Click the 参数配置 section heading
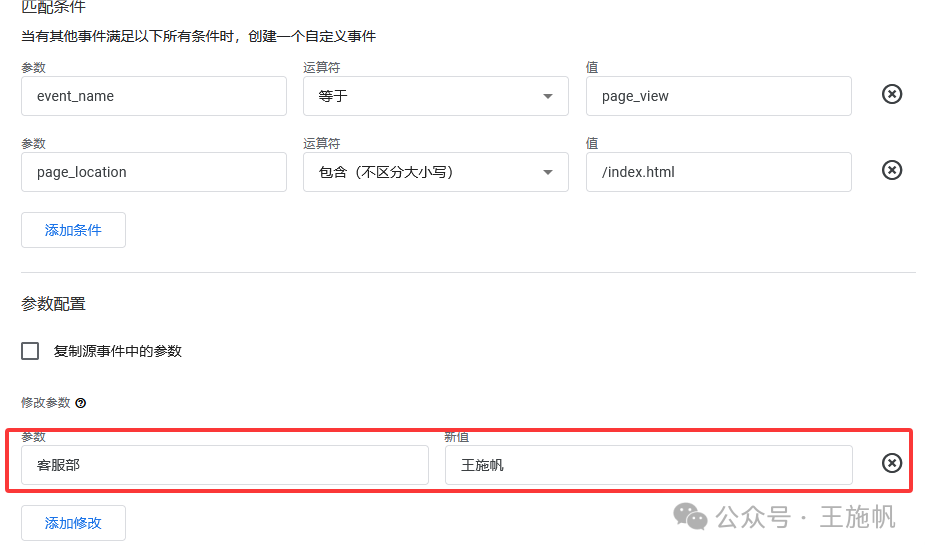The image size is (925, 554). (x=54, y=304)
